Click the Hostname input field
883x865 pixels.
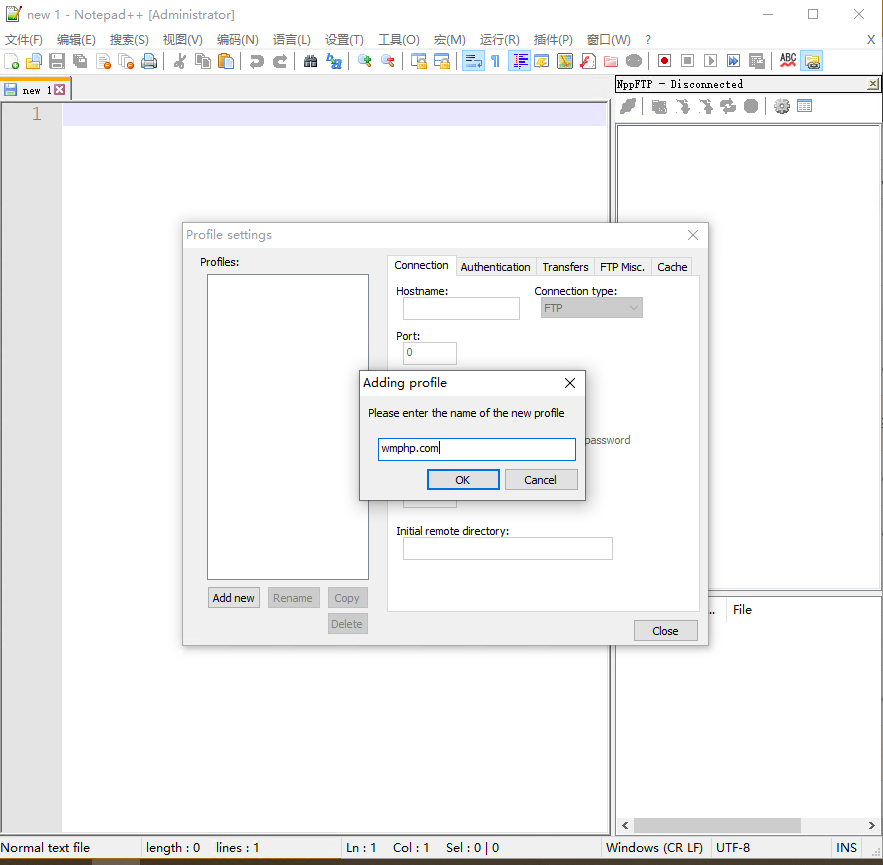[x=461, y=309]
